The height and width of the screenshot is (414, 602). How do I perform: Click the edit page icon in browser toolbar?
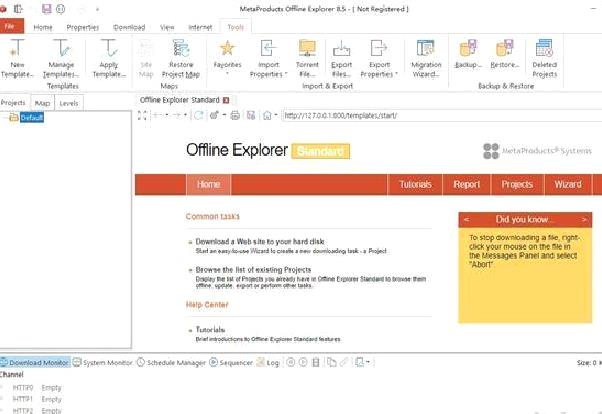click(214, 115)
